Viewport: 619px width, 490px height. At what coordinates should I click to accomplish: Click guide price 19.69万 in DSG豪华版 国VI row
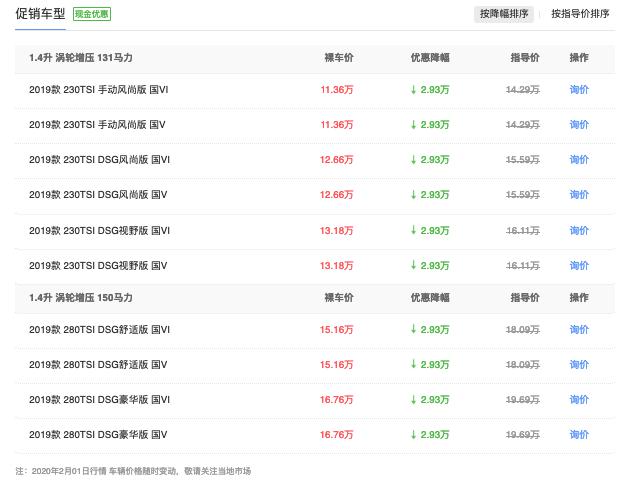[x=523, y=400]
